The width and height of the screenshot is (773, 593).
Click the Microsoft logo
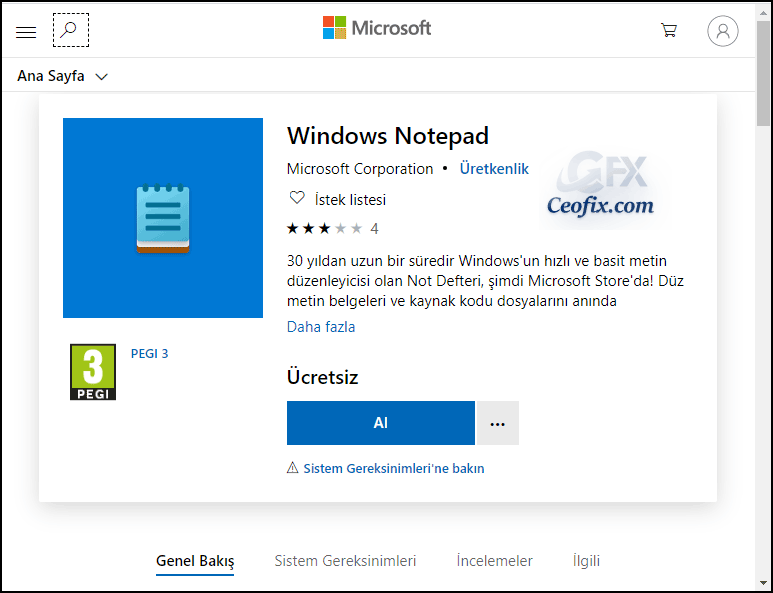377,28
